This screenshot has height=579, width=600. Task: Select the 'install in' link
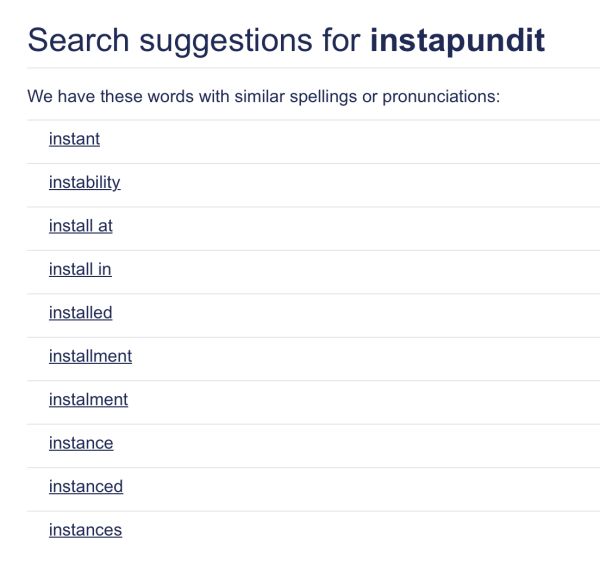point(80,269)
